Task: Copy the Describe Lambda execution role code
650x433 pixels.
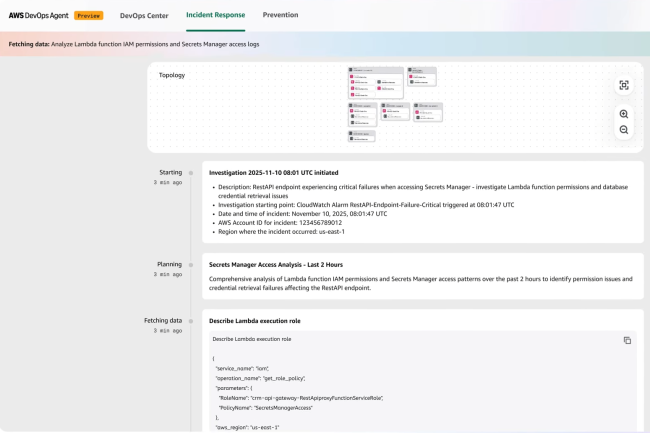Action: pyautogui.click(x=627, y=340)
